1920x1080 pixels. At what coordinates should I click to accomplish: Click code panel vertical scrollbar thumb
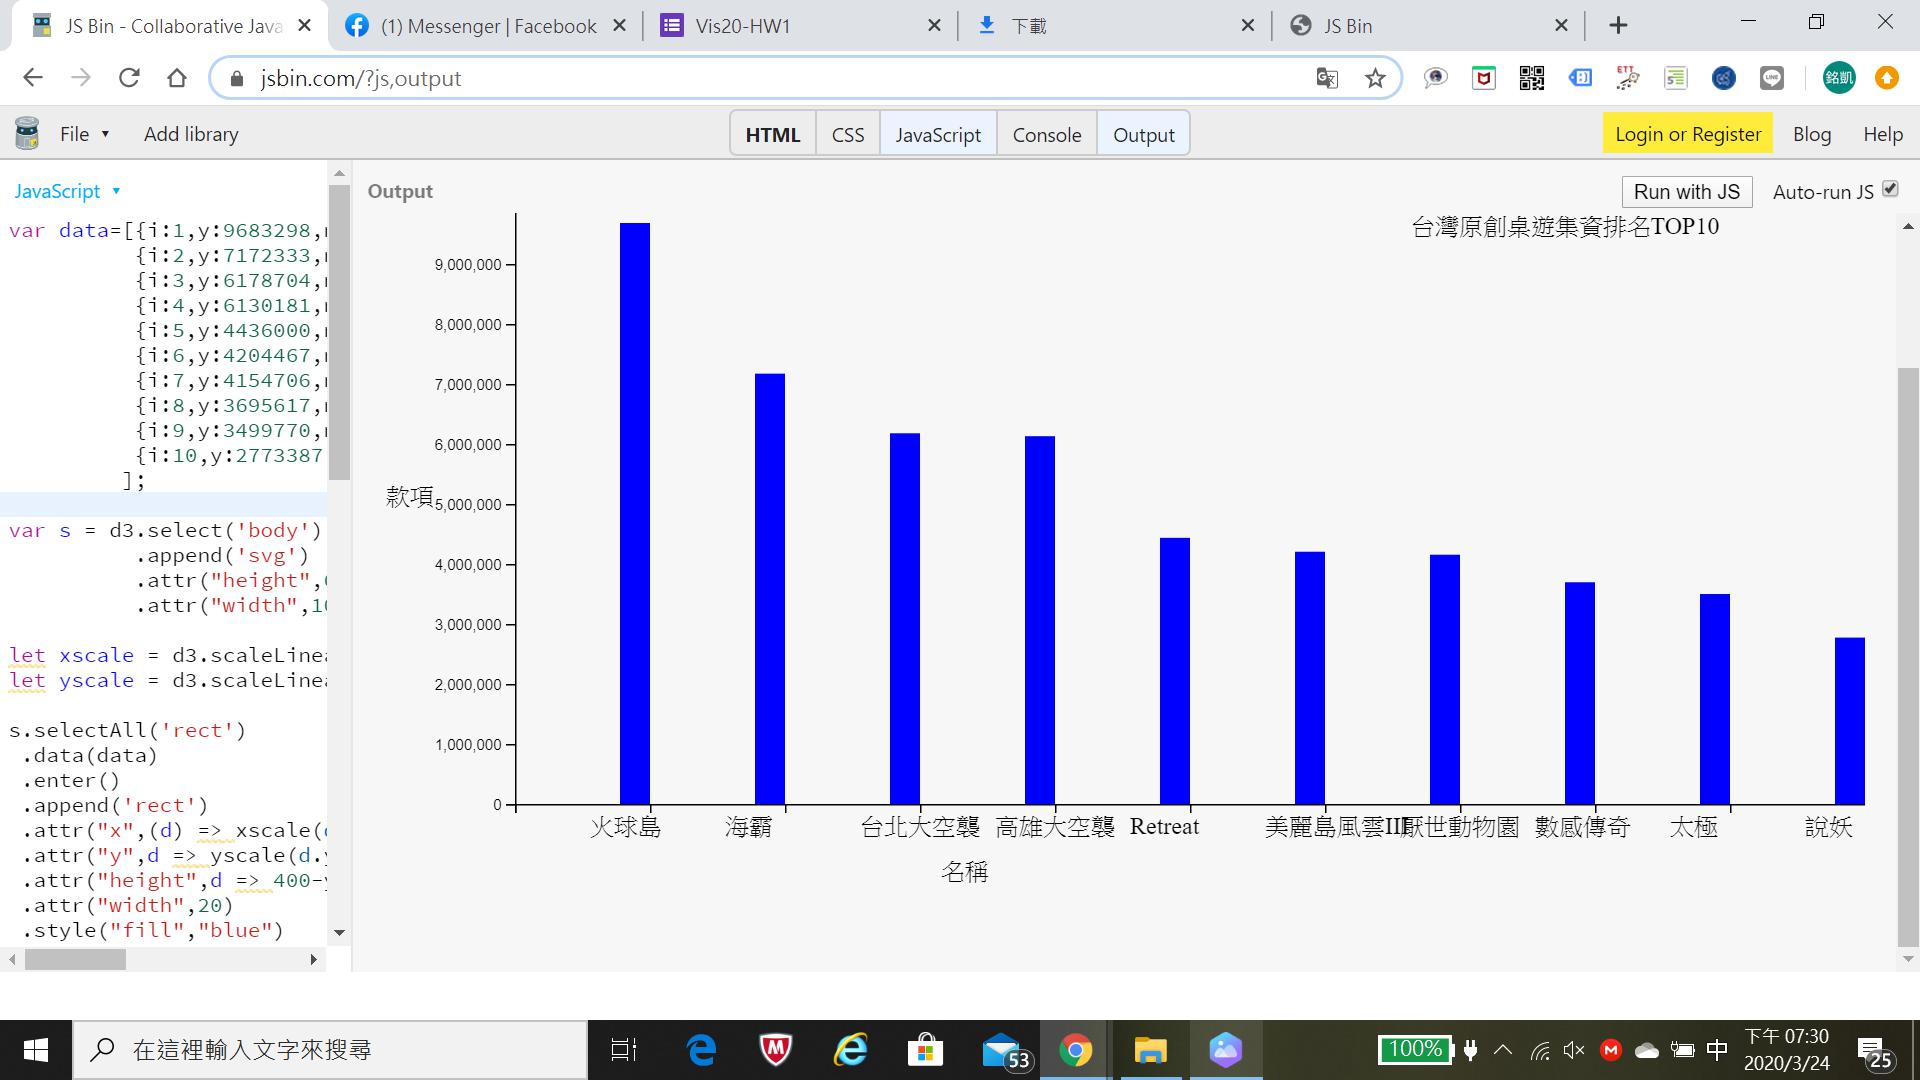click(339, 332)
